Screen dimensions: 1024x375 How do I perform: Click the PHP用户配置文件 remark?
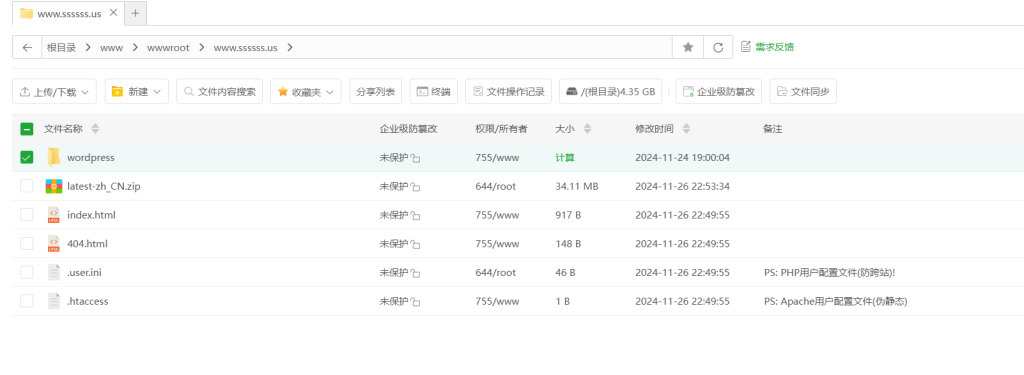point(829,272)
